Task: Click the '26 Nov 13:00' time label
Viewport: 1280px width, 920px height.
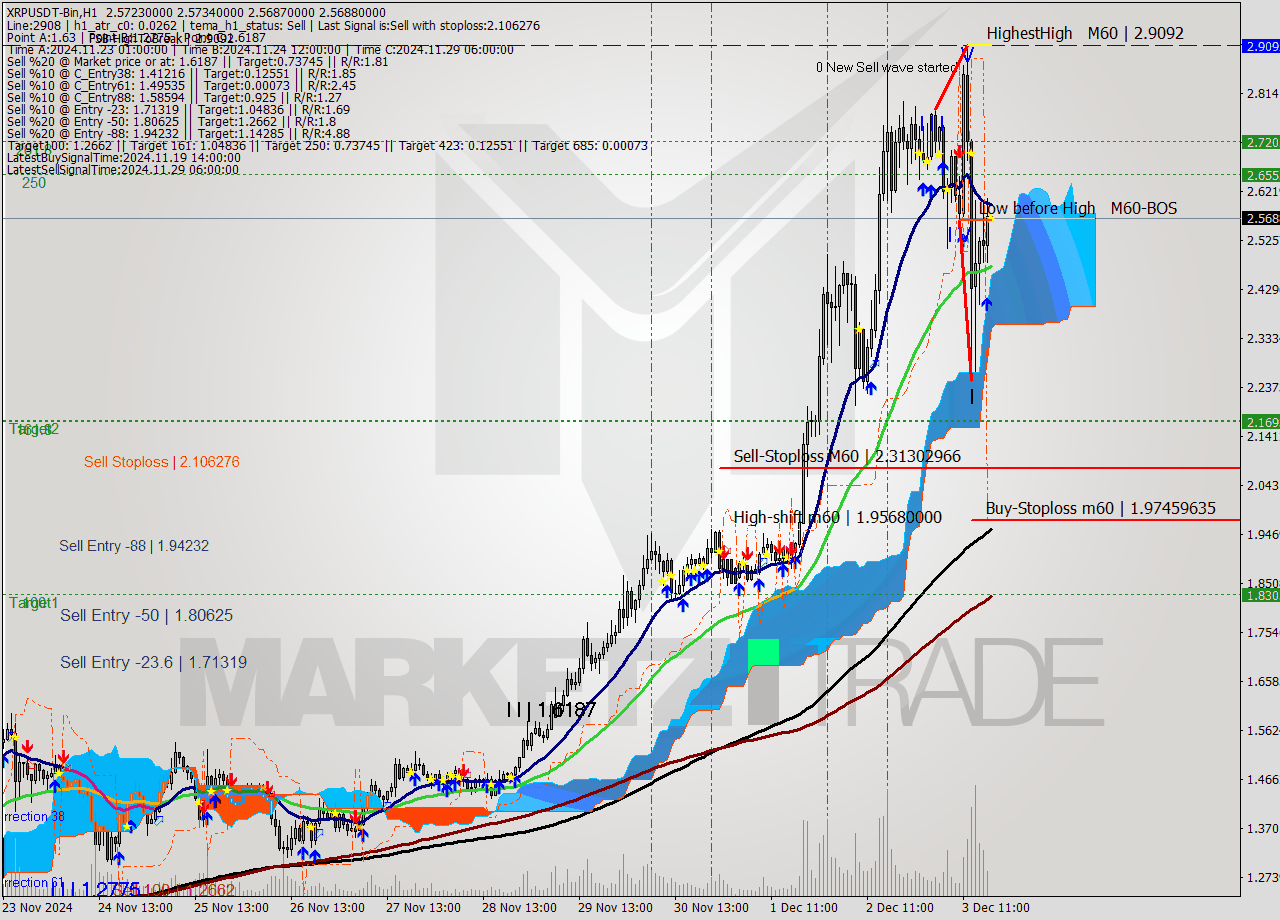Action: (327, 907)
